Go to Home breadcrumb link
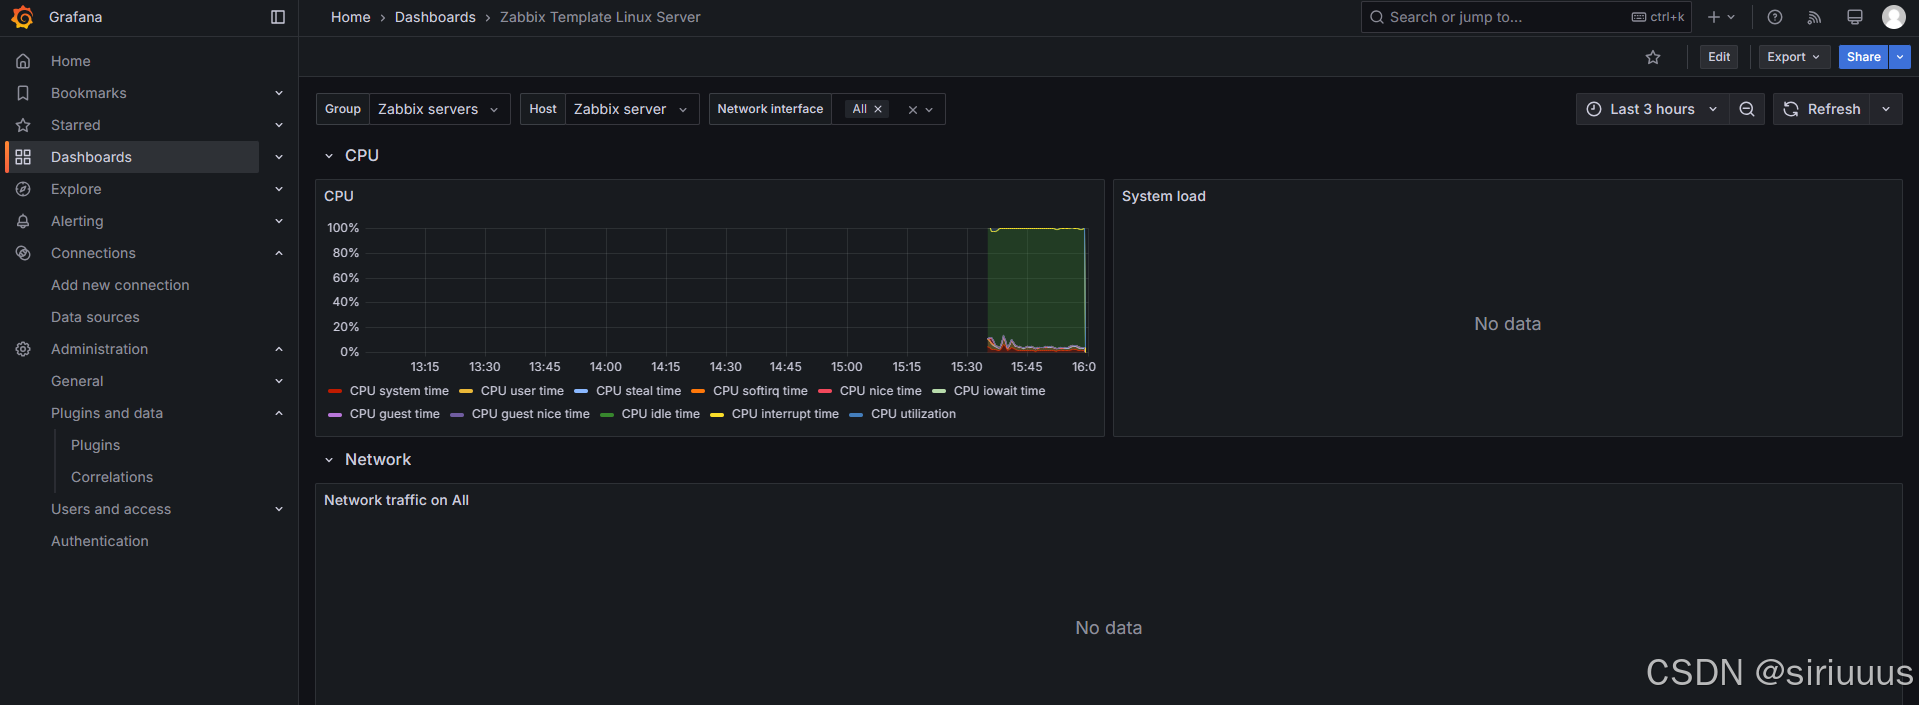Image resolution: width=1919 pixels, height=705 pixels. point(350,17)
